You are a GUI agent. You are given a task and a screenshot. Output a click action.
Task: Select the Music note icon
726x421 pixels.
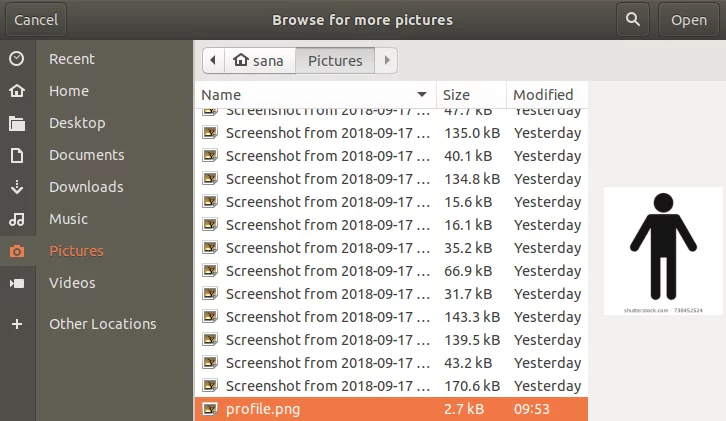coord(17,219)
